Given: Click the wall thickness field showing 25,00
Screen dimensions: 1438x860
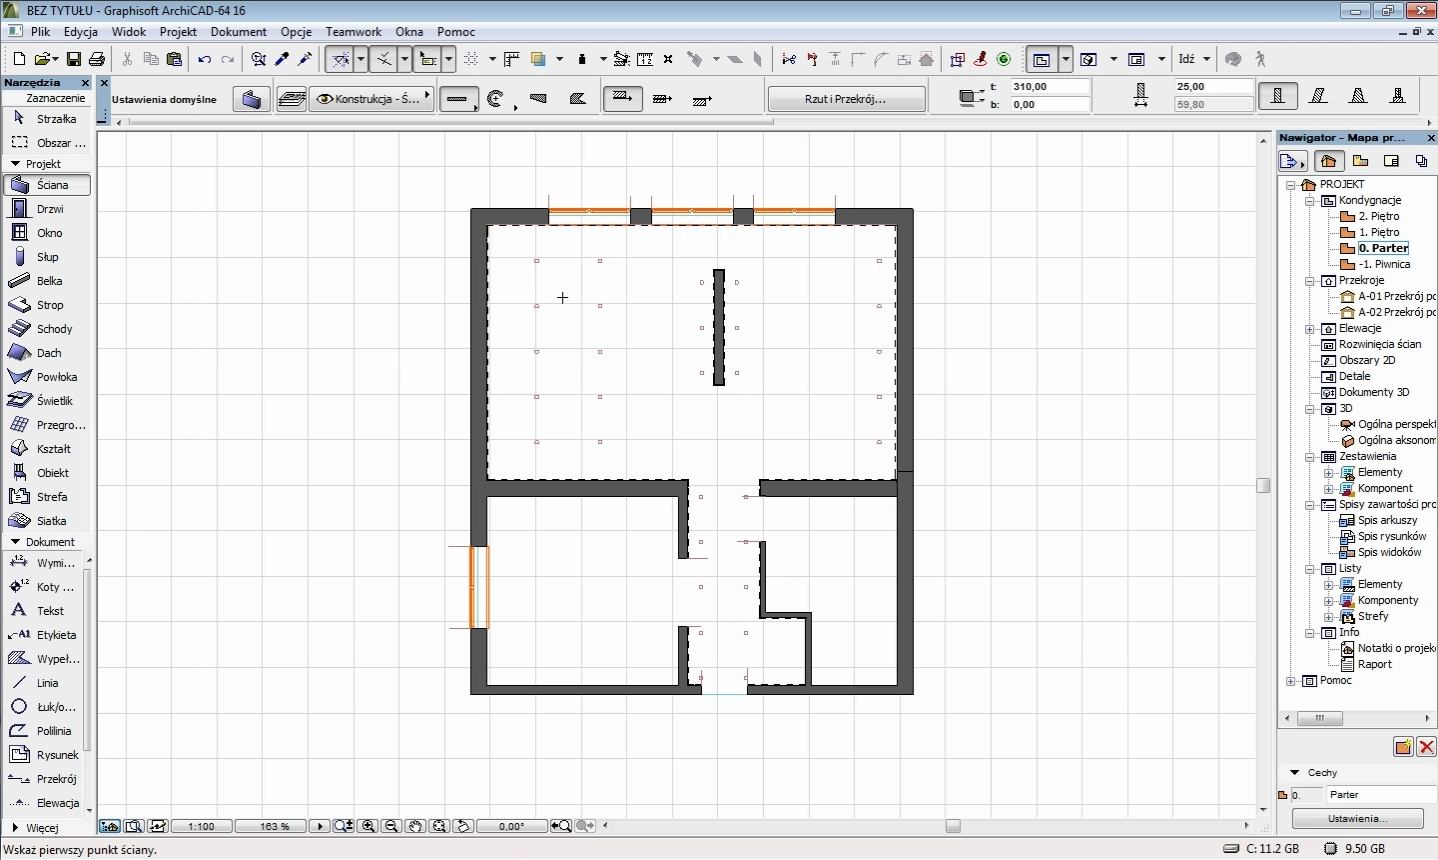Looking at the screenshot, I should click(x=1213, y=87).
